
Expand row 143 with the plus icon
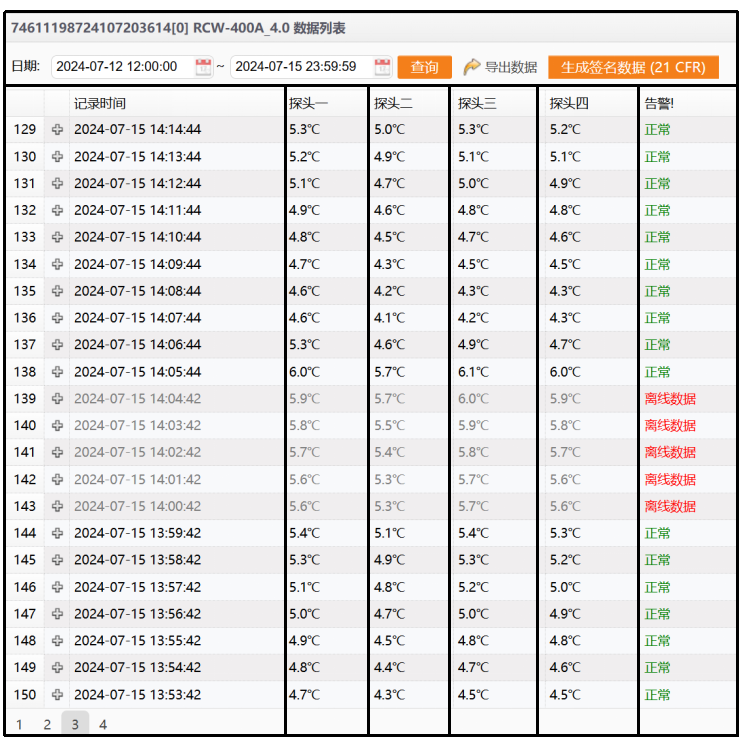(x=57, y=506)
